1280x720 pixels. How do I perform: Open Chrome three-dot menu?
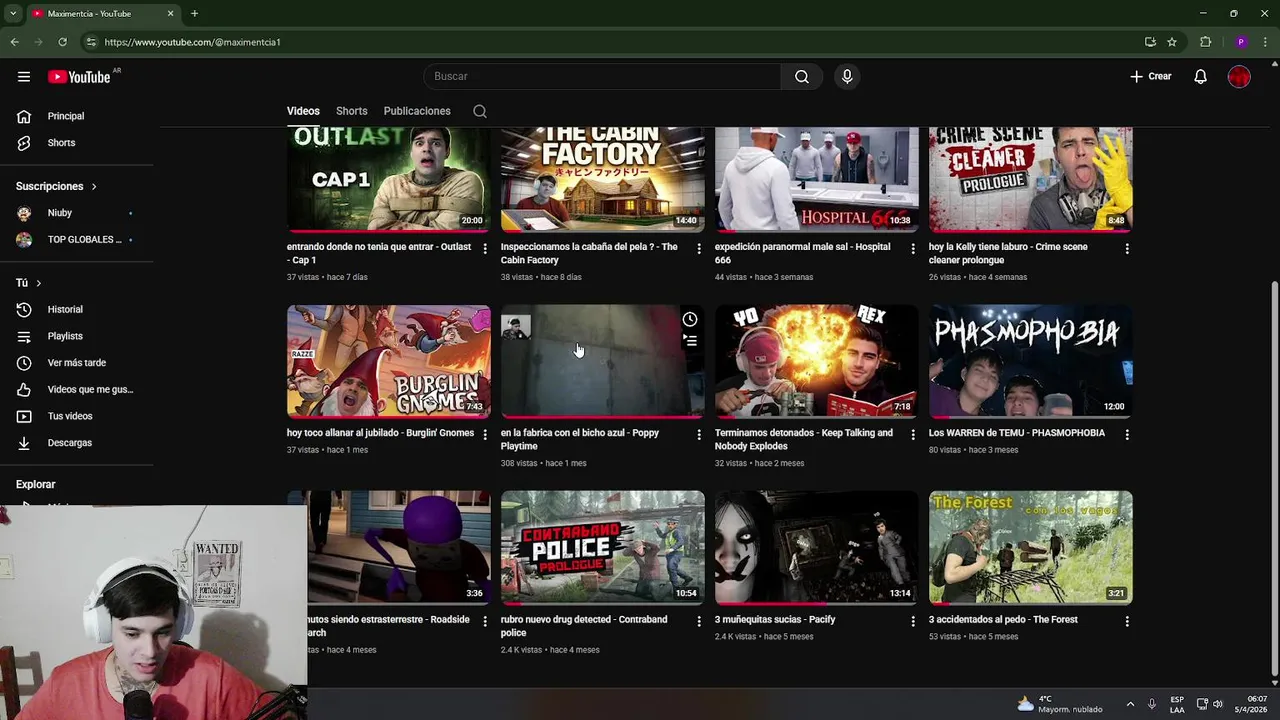click(x=1265, y=42)
